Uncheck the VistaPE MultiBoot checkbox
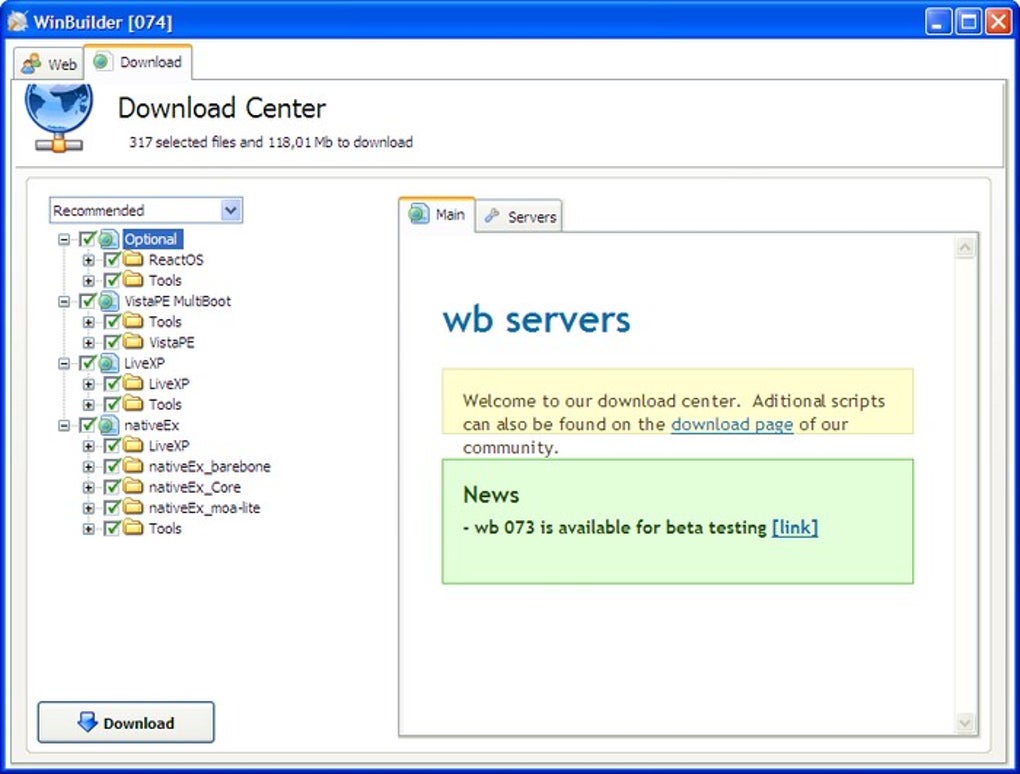This screenshot has height=774, width=1020. click(x=88, y=301)
